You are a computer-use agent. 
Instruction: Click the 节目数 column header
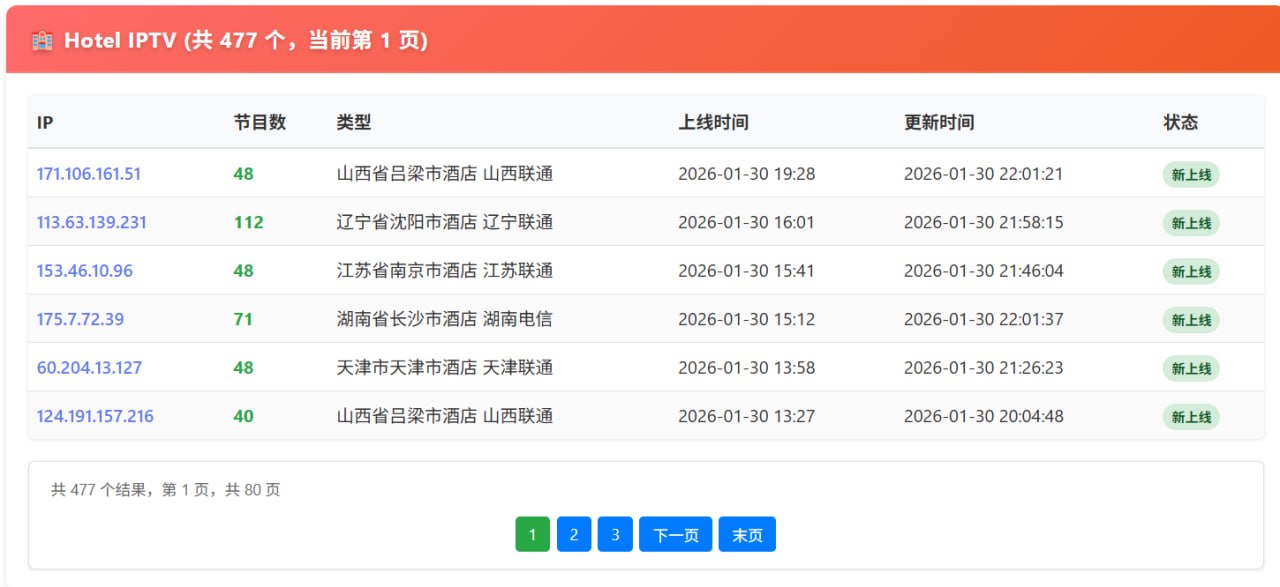tap(257, 122)
